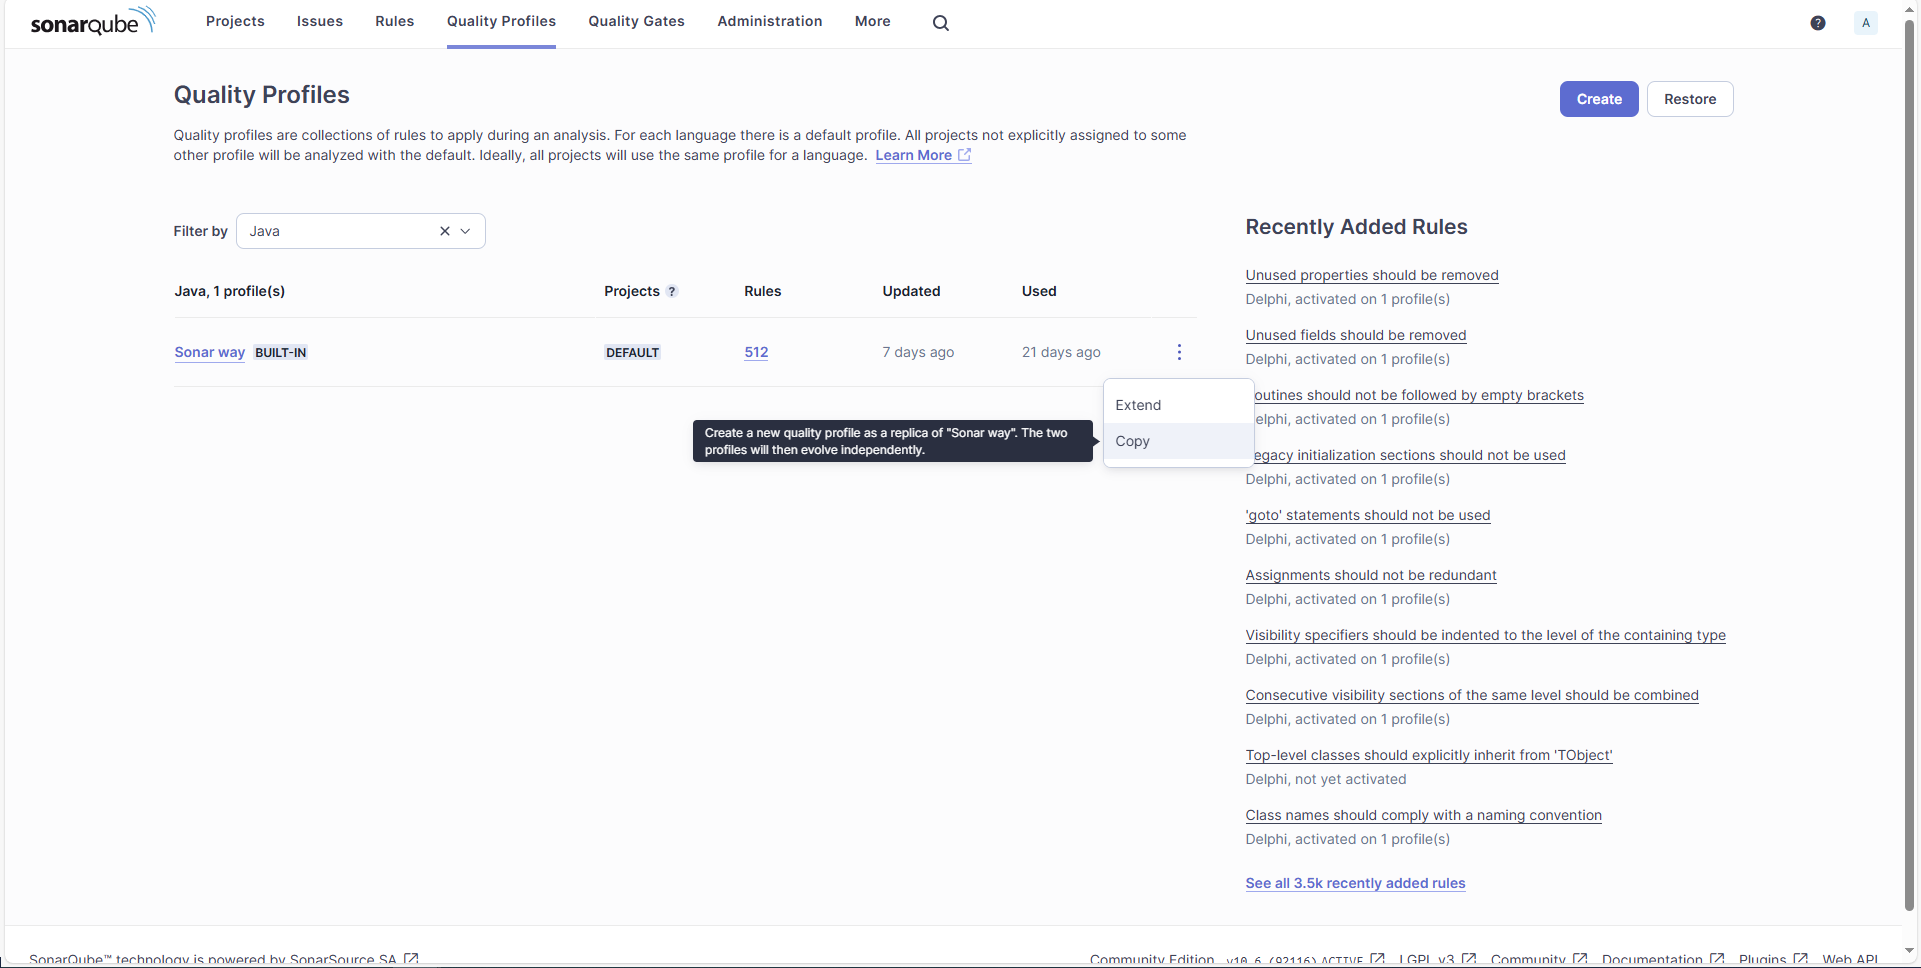The width and height of the screenshot is (1921, 968).
Task: Open routines followed by empty brackets rule
Action: (1419, 395)
